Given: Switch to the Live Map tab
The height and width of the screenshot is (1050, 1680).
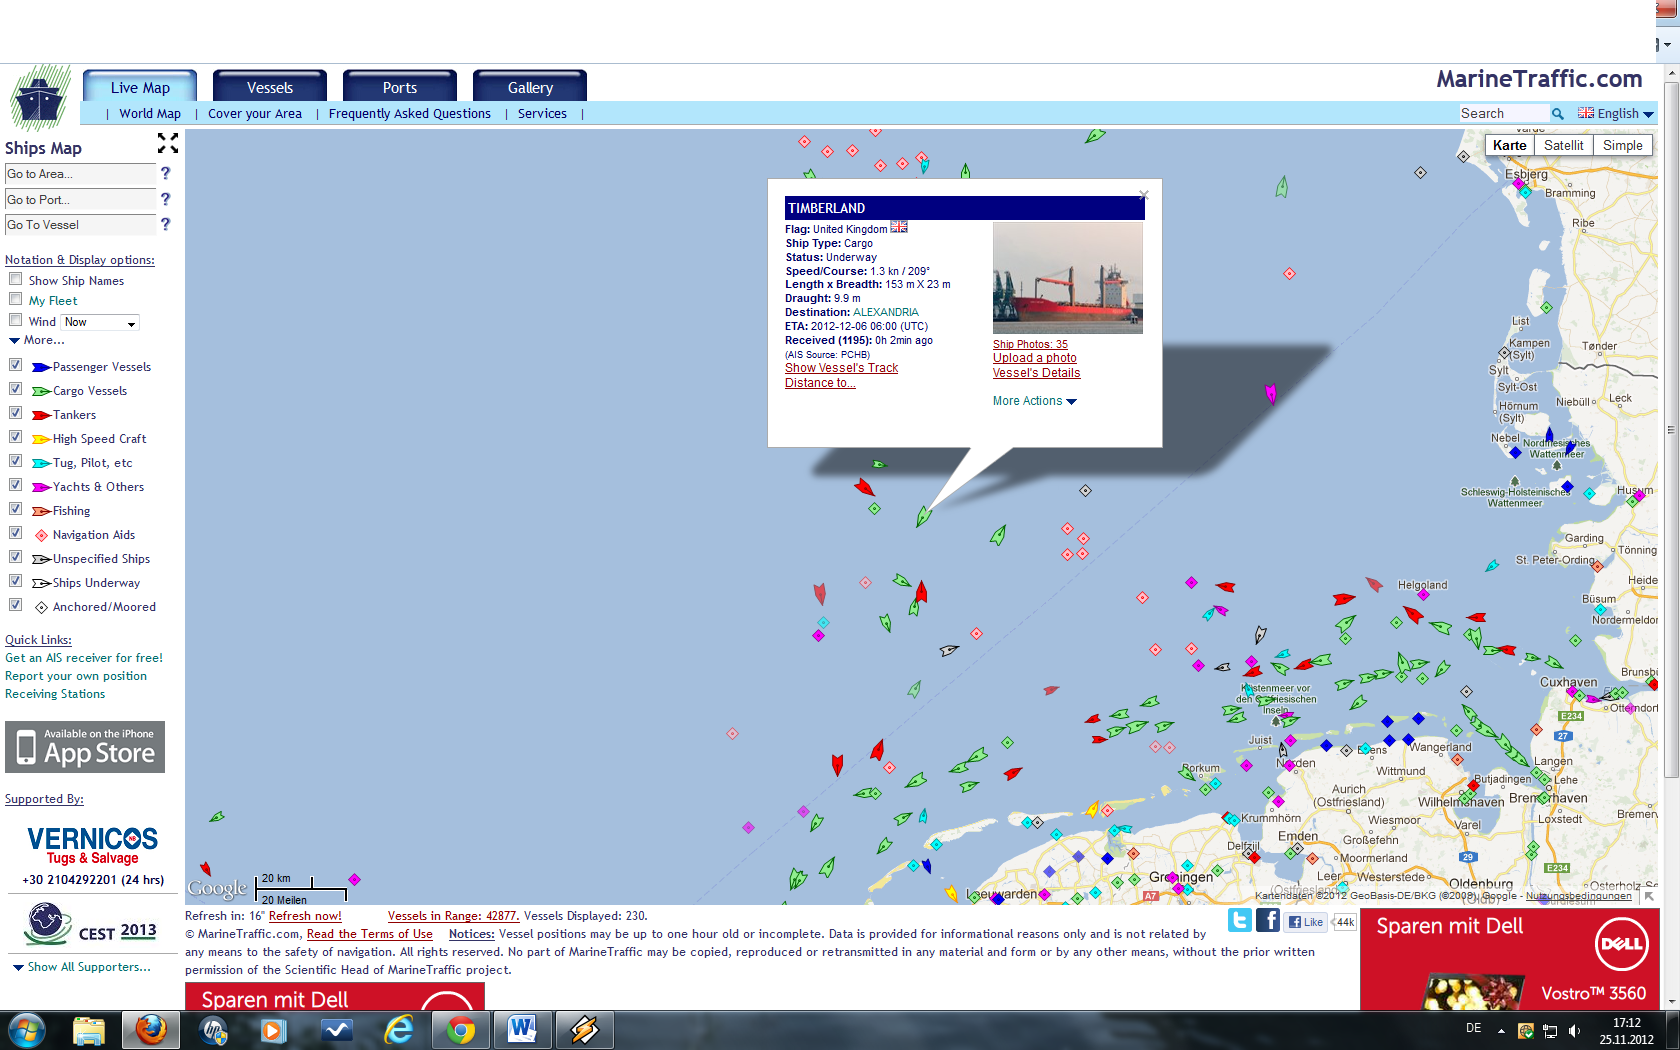Looking at the screenshot, I should (140, 87).
